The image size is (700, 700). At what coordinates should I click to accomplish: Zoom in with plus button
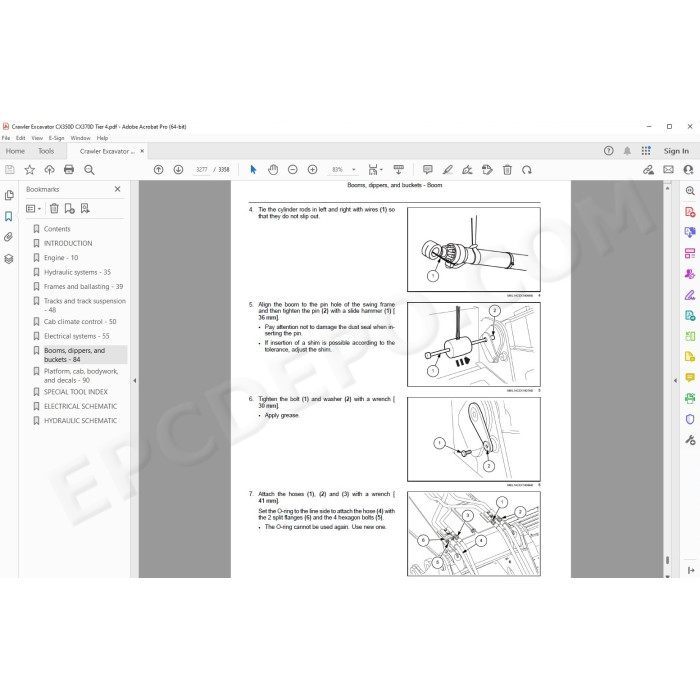click(x=312, y=170)
